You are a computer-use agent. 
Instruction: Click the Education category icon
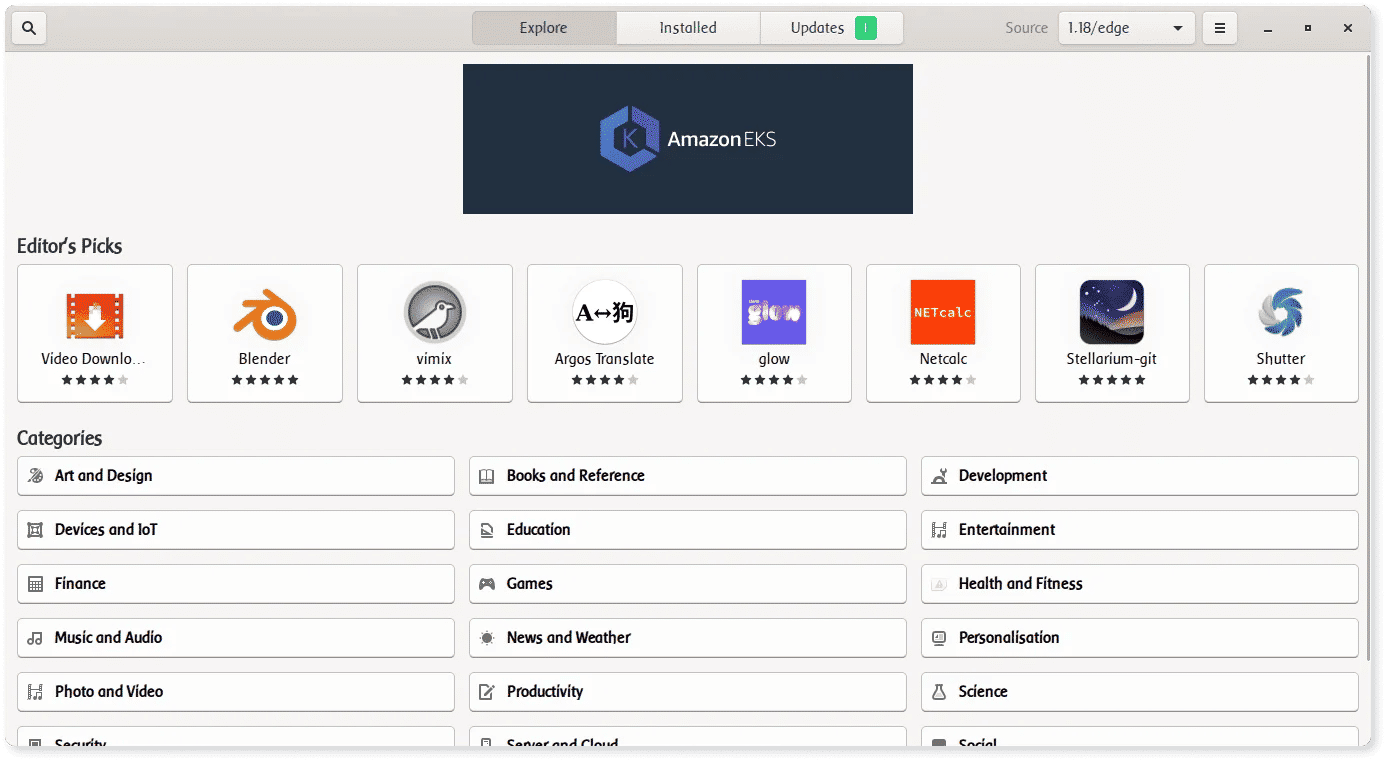coord(487,530)
